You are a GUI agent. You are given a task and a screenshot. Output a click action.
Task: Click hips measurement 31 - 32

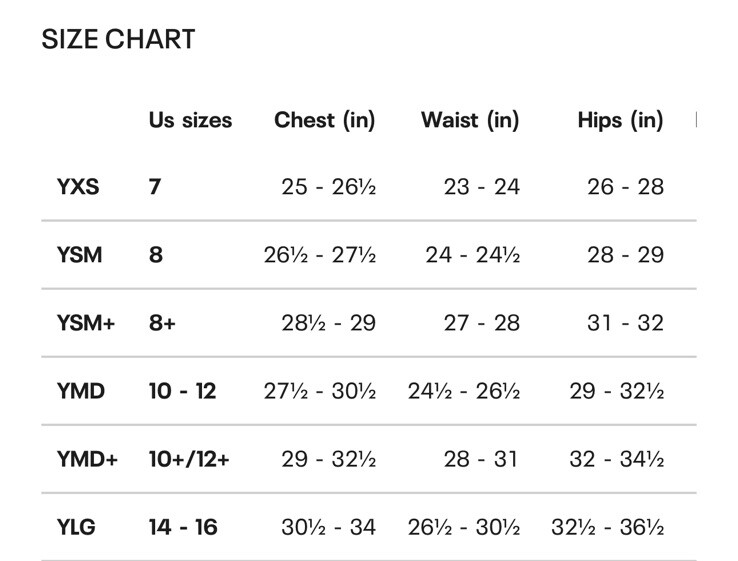click(626, 323)
